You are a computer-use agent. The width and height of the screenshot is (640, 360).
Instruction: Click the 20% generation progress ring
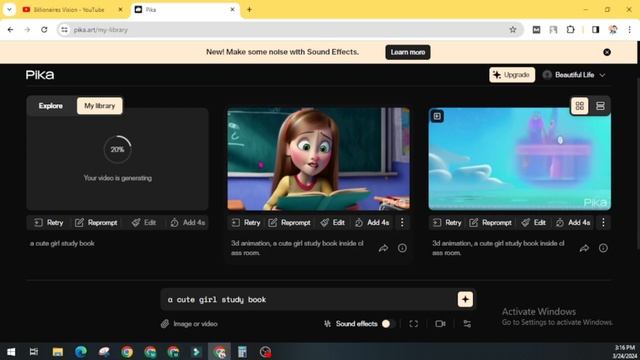pos(118,149)
